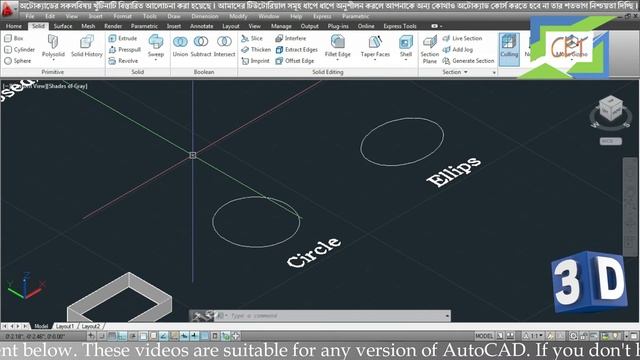Screen dimensions: 640x360
Task: Apply the Union boolean operation
Action: [x=180, y=46]
